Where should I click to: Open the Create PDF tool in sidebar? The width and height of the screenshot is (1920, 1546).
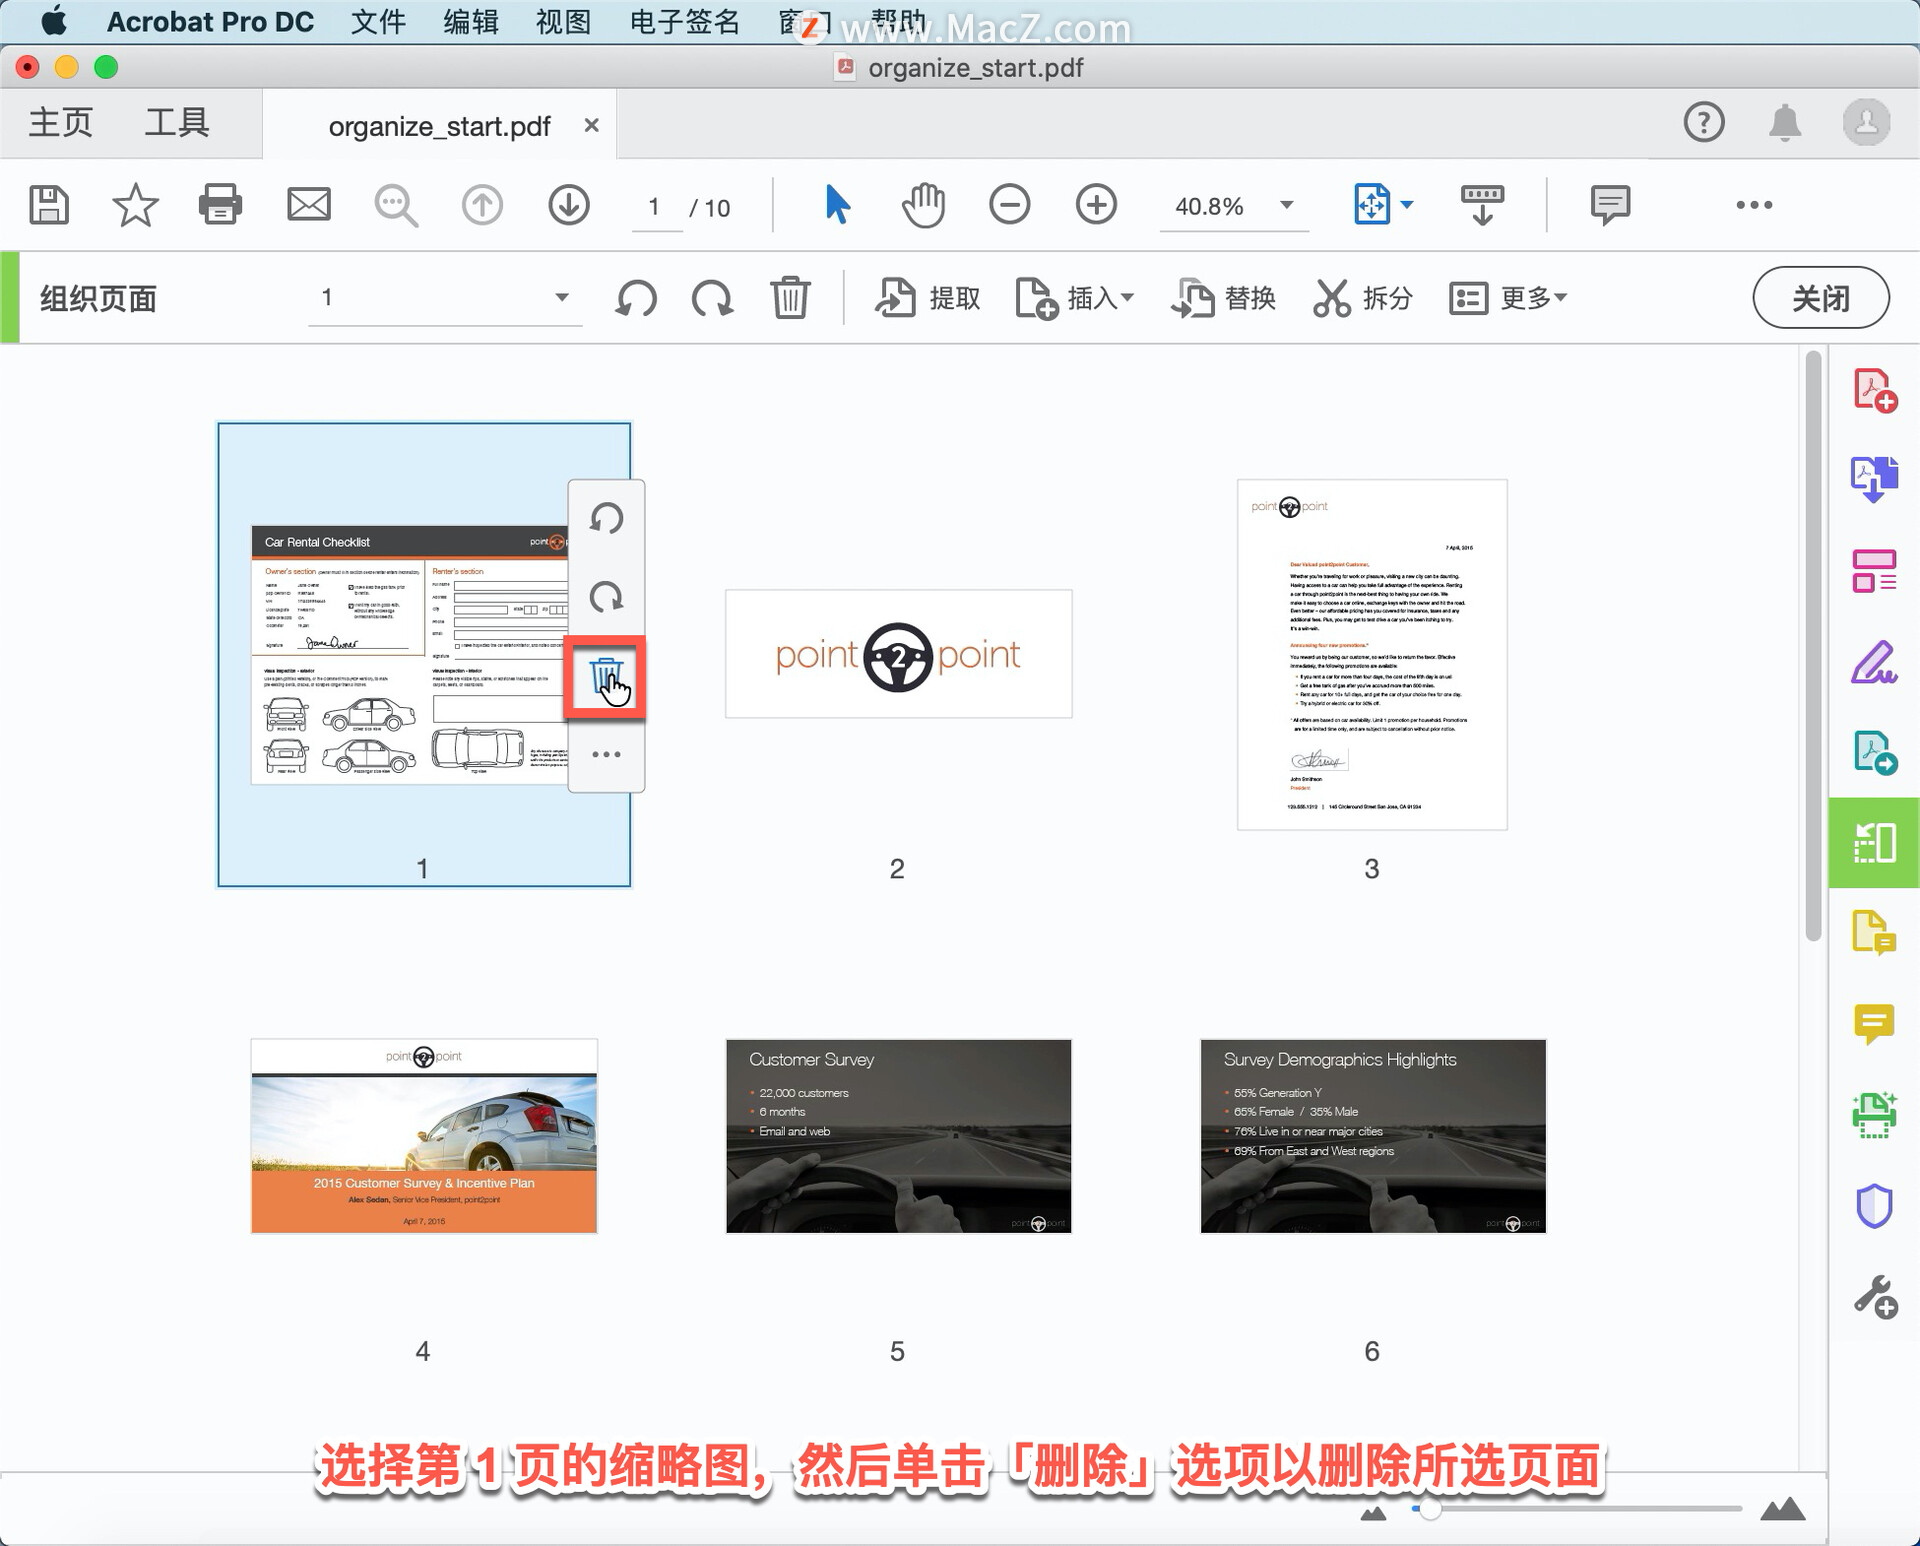(1874, 390)
